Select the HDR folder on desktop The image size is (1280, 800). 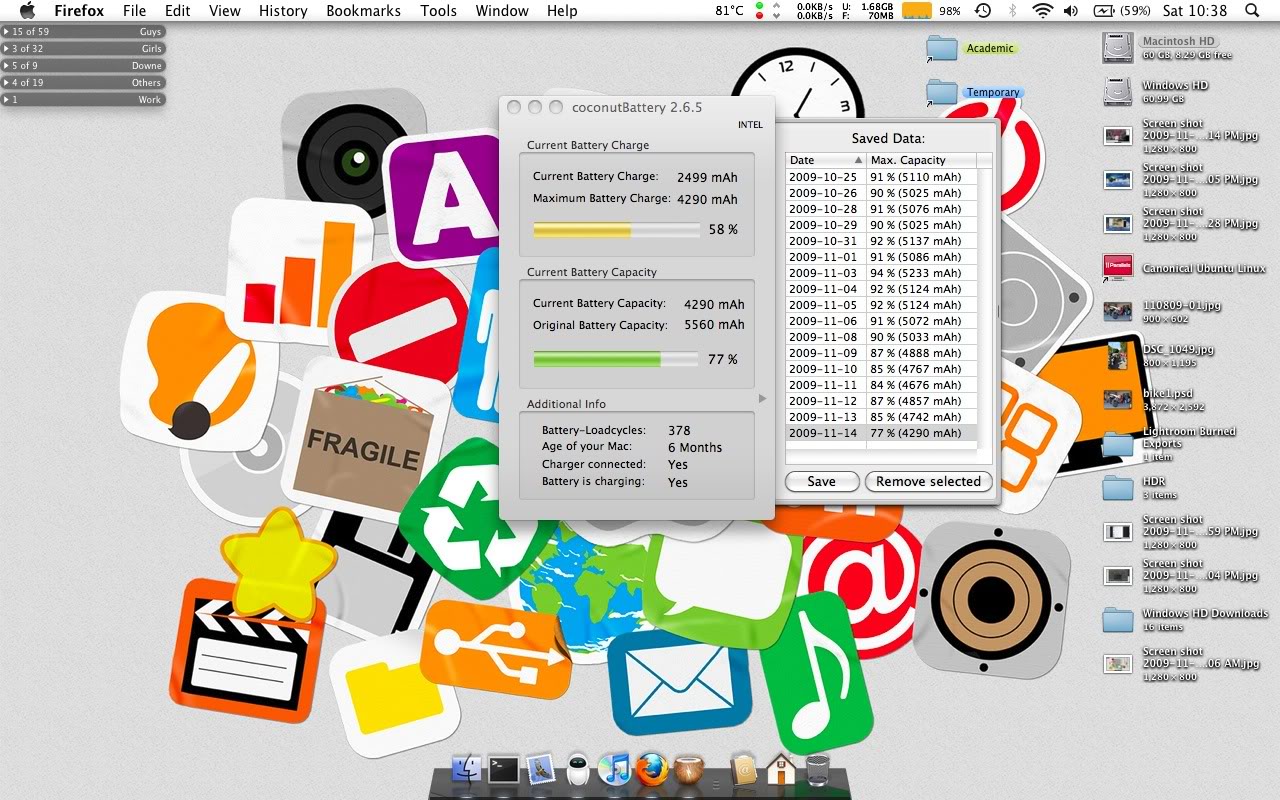click(1117, 487)
